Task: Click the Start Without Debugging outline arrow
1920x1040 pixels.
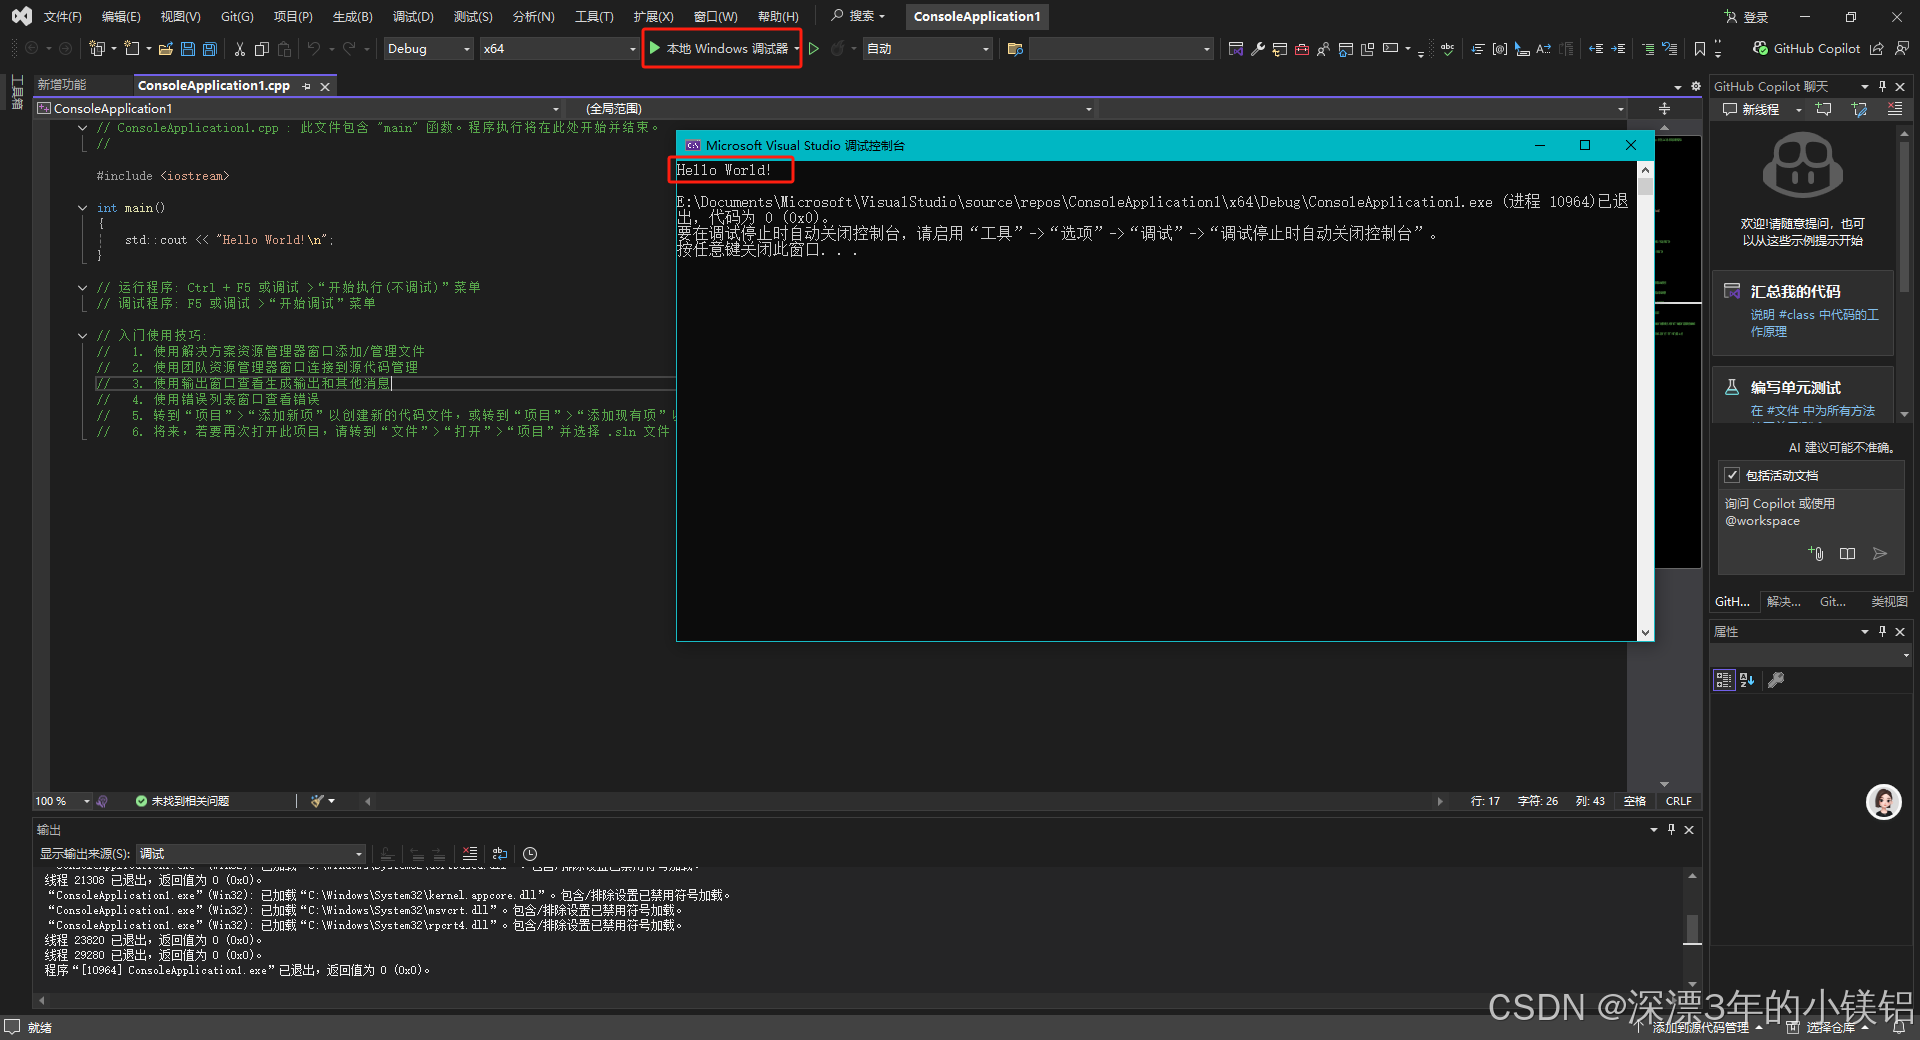Action: click(x=814, y=48)
